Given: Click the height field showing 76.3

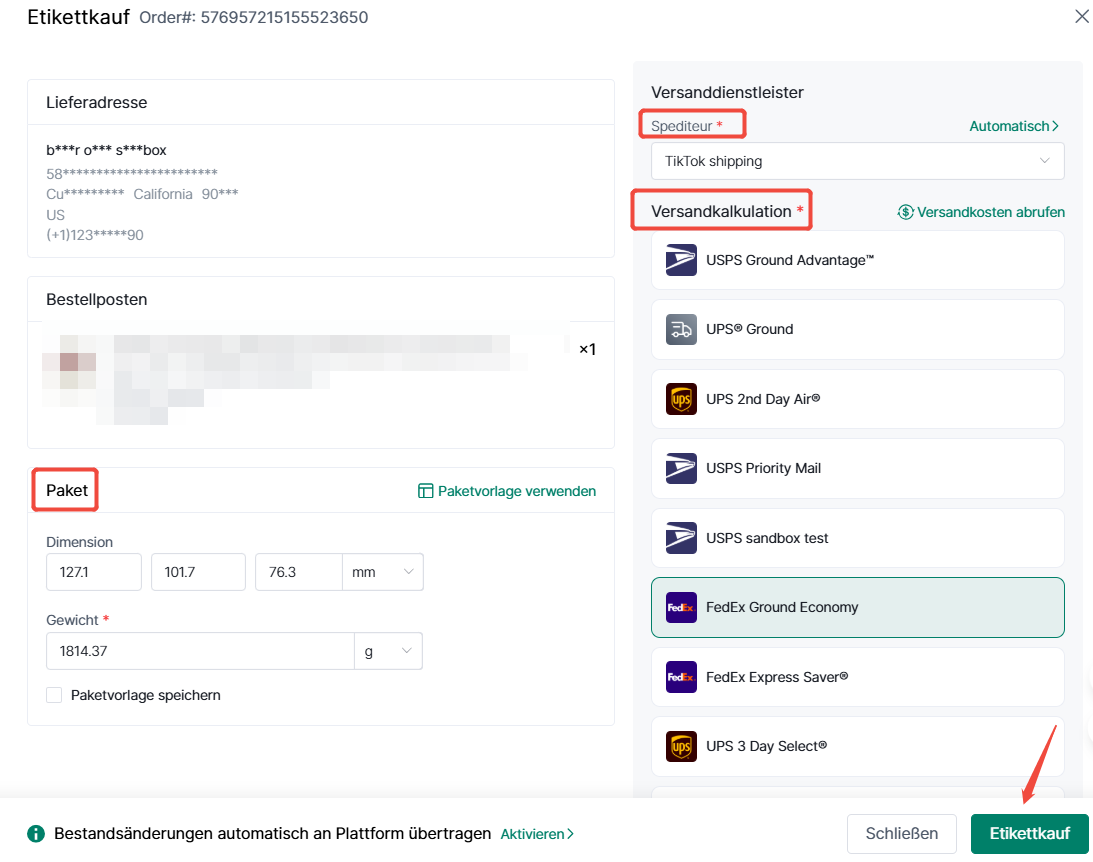Looking at the screenshot, I should tap(298, 572).
